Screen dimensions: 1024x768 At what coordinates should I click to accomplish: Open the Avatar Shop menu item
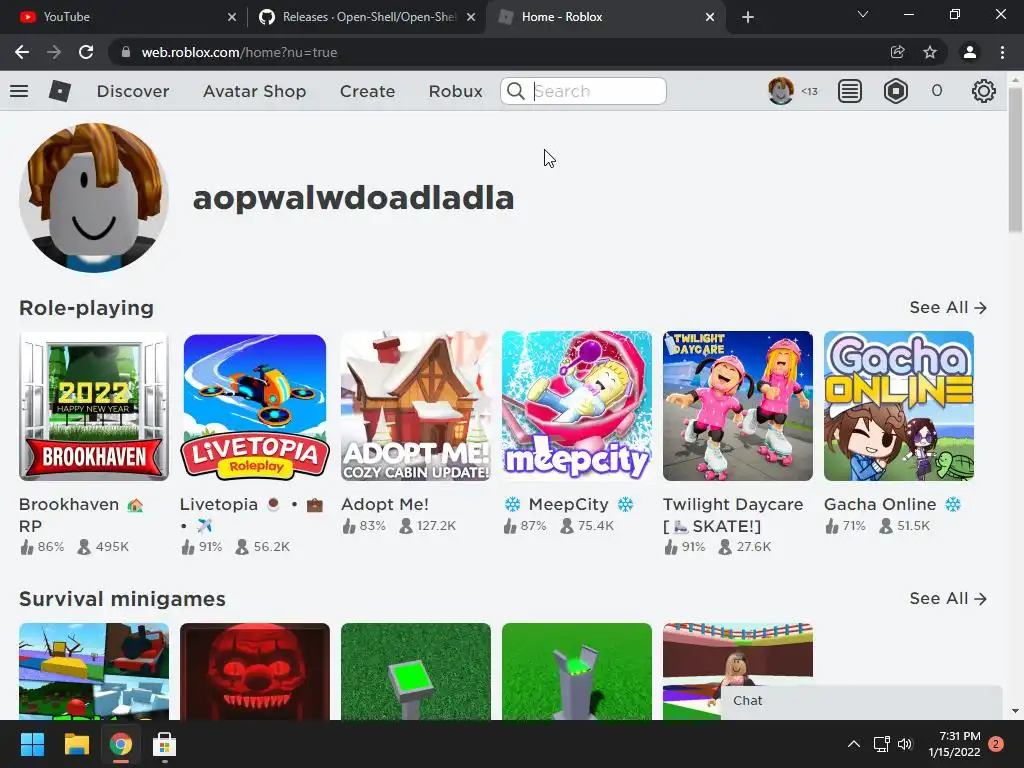click(x=255, y=91)
